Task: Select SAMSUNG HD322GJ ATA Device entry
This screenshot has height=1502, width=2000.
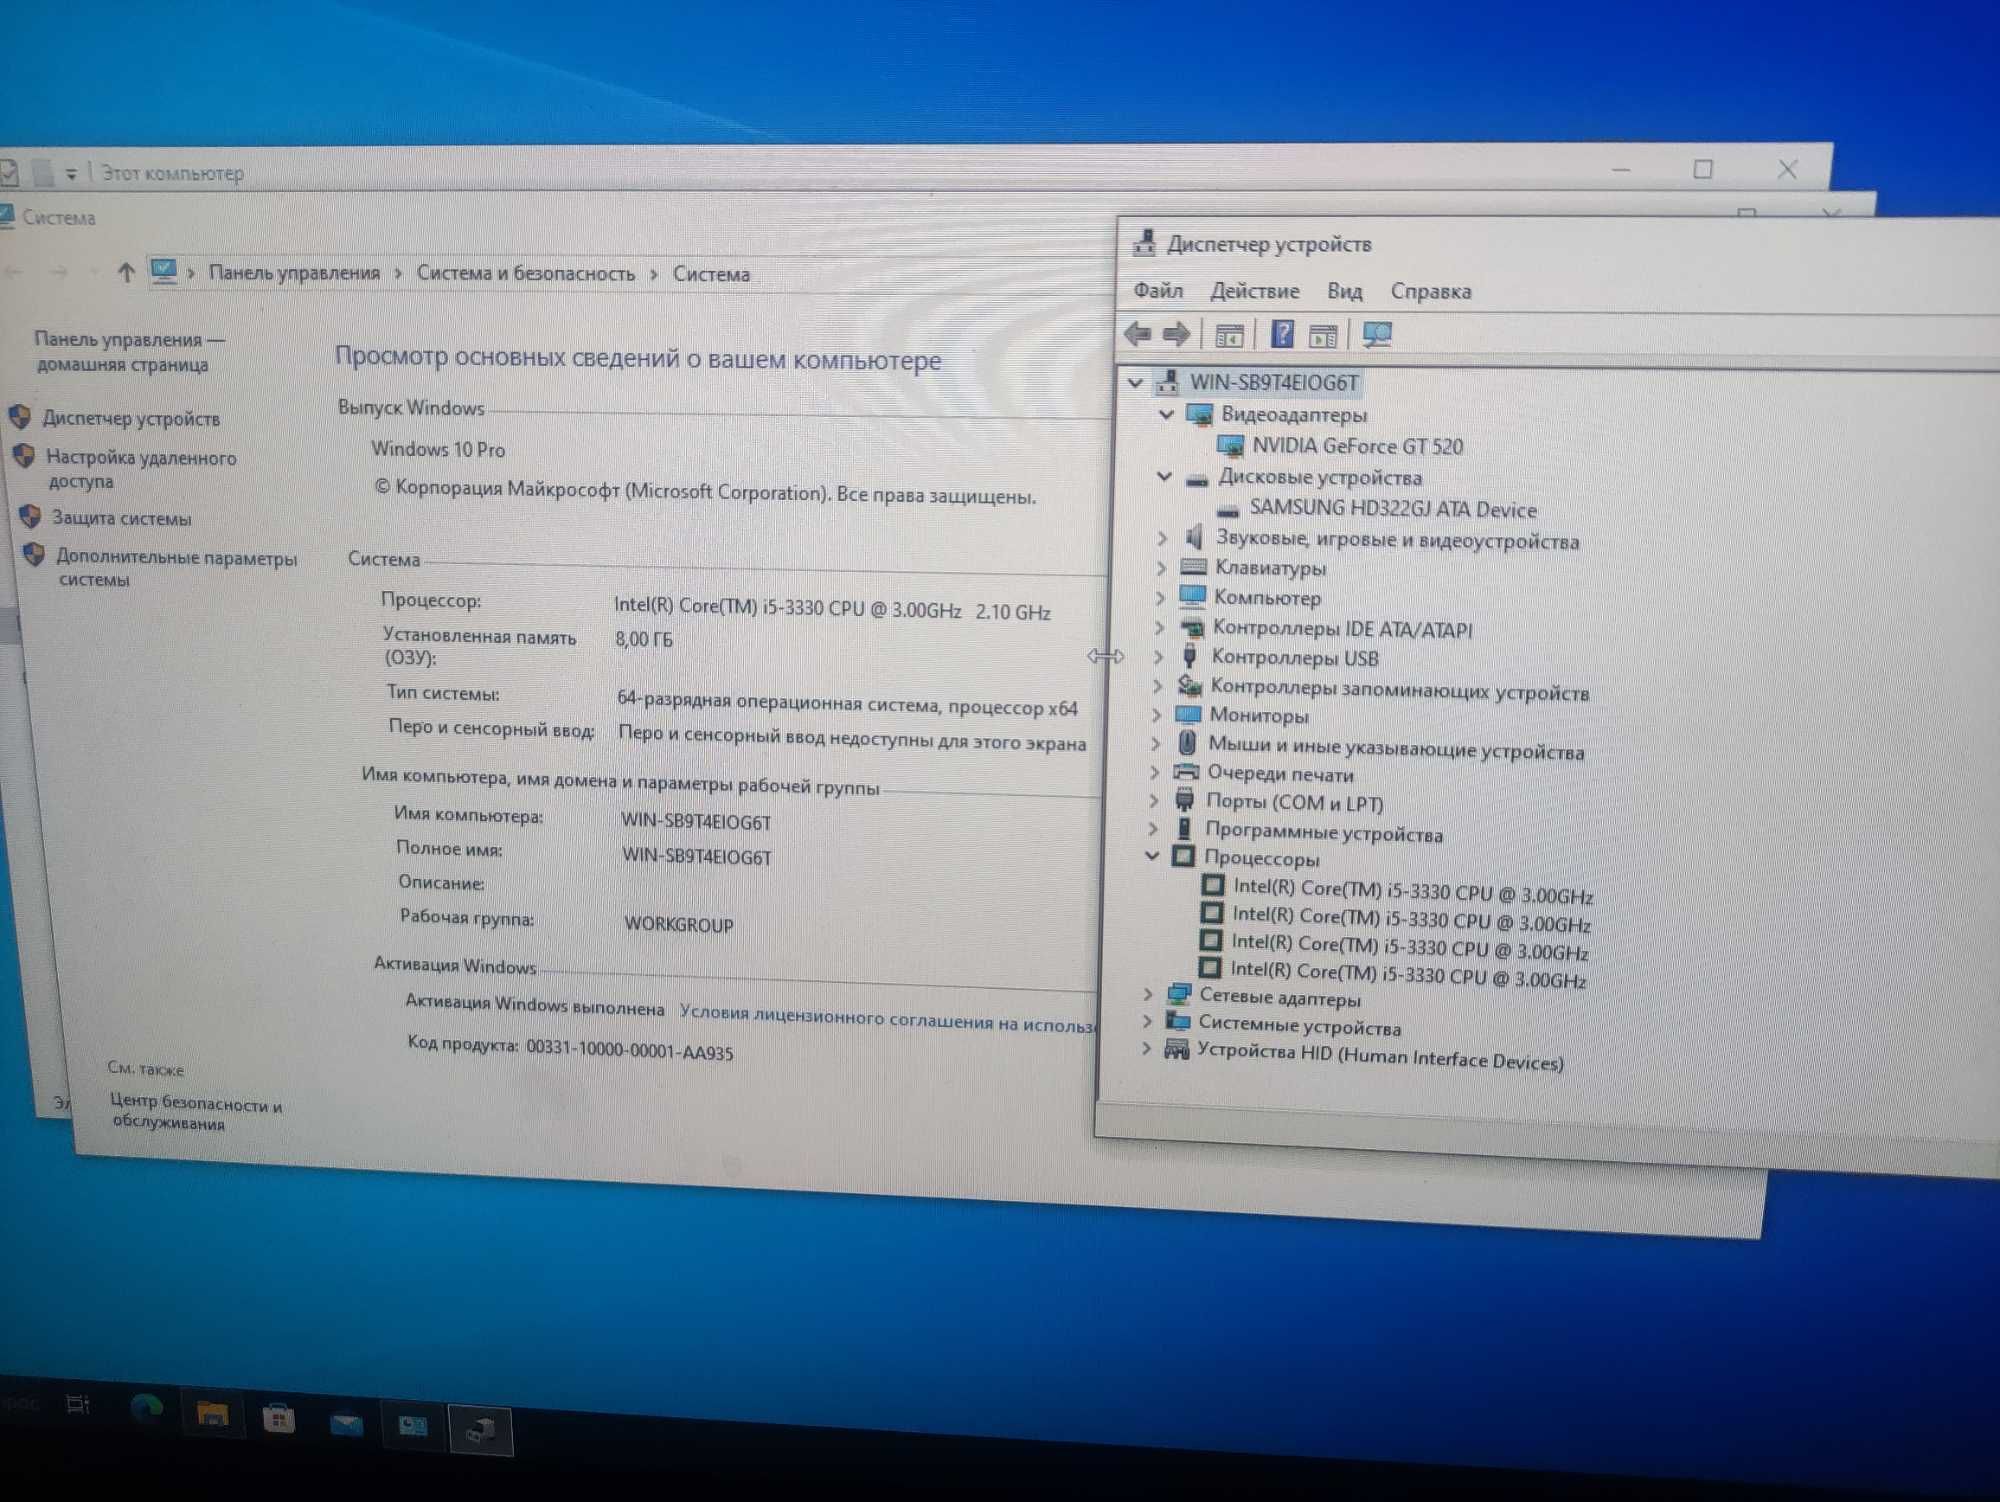Action: [x=1392, y=509]
